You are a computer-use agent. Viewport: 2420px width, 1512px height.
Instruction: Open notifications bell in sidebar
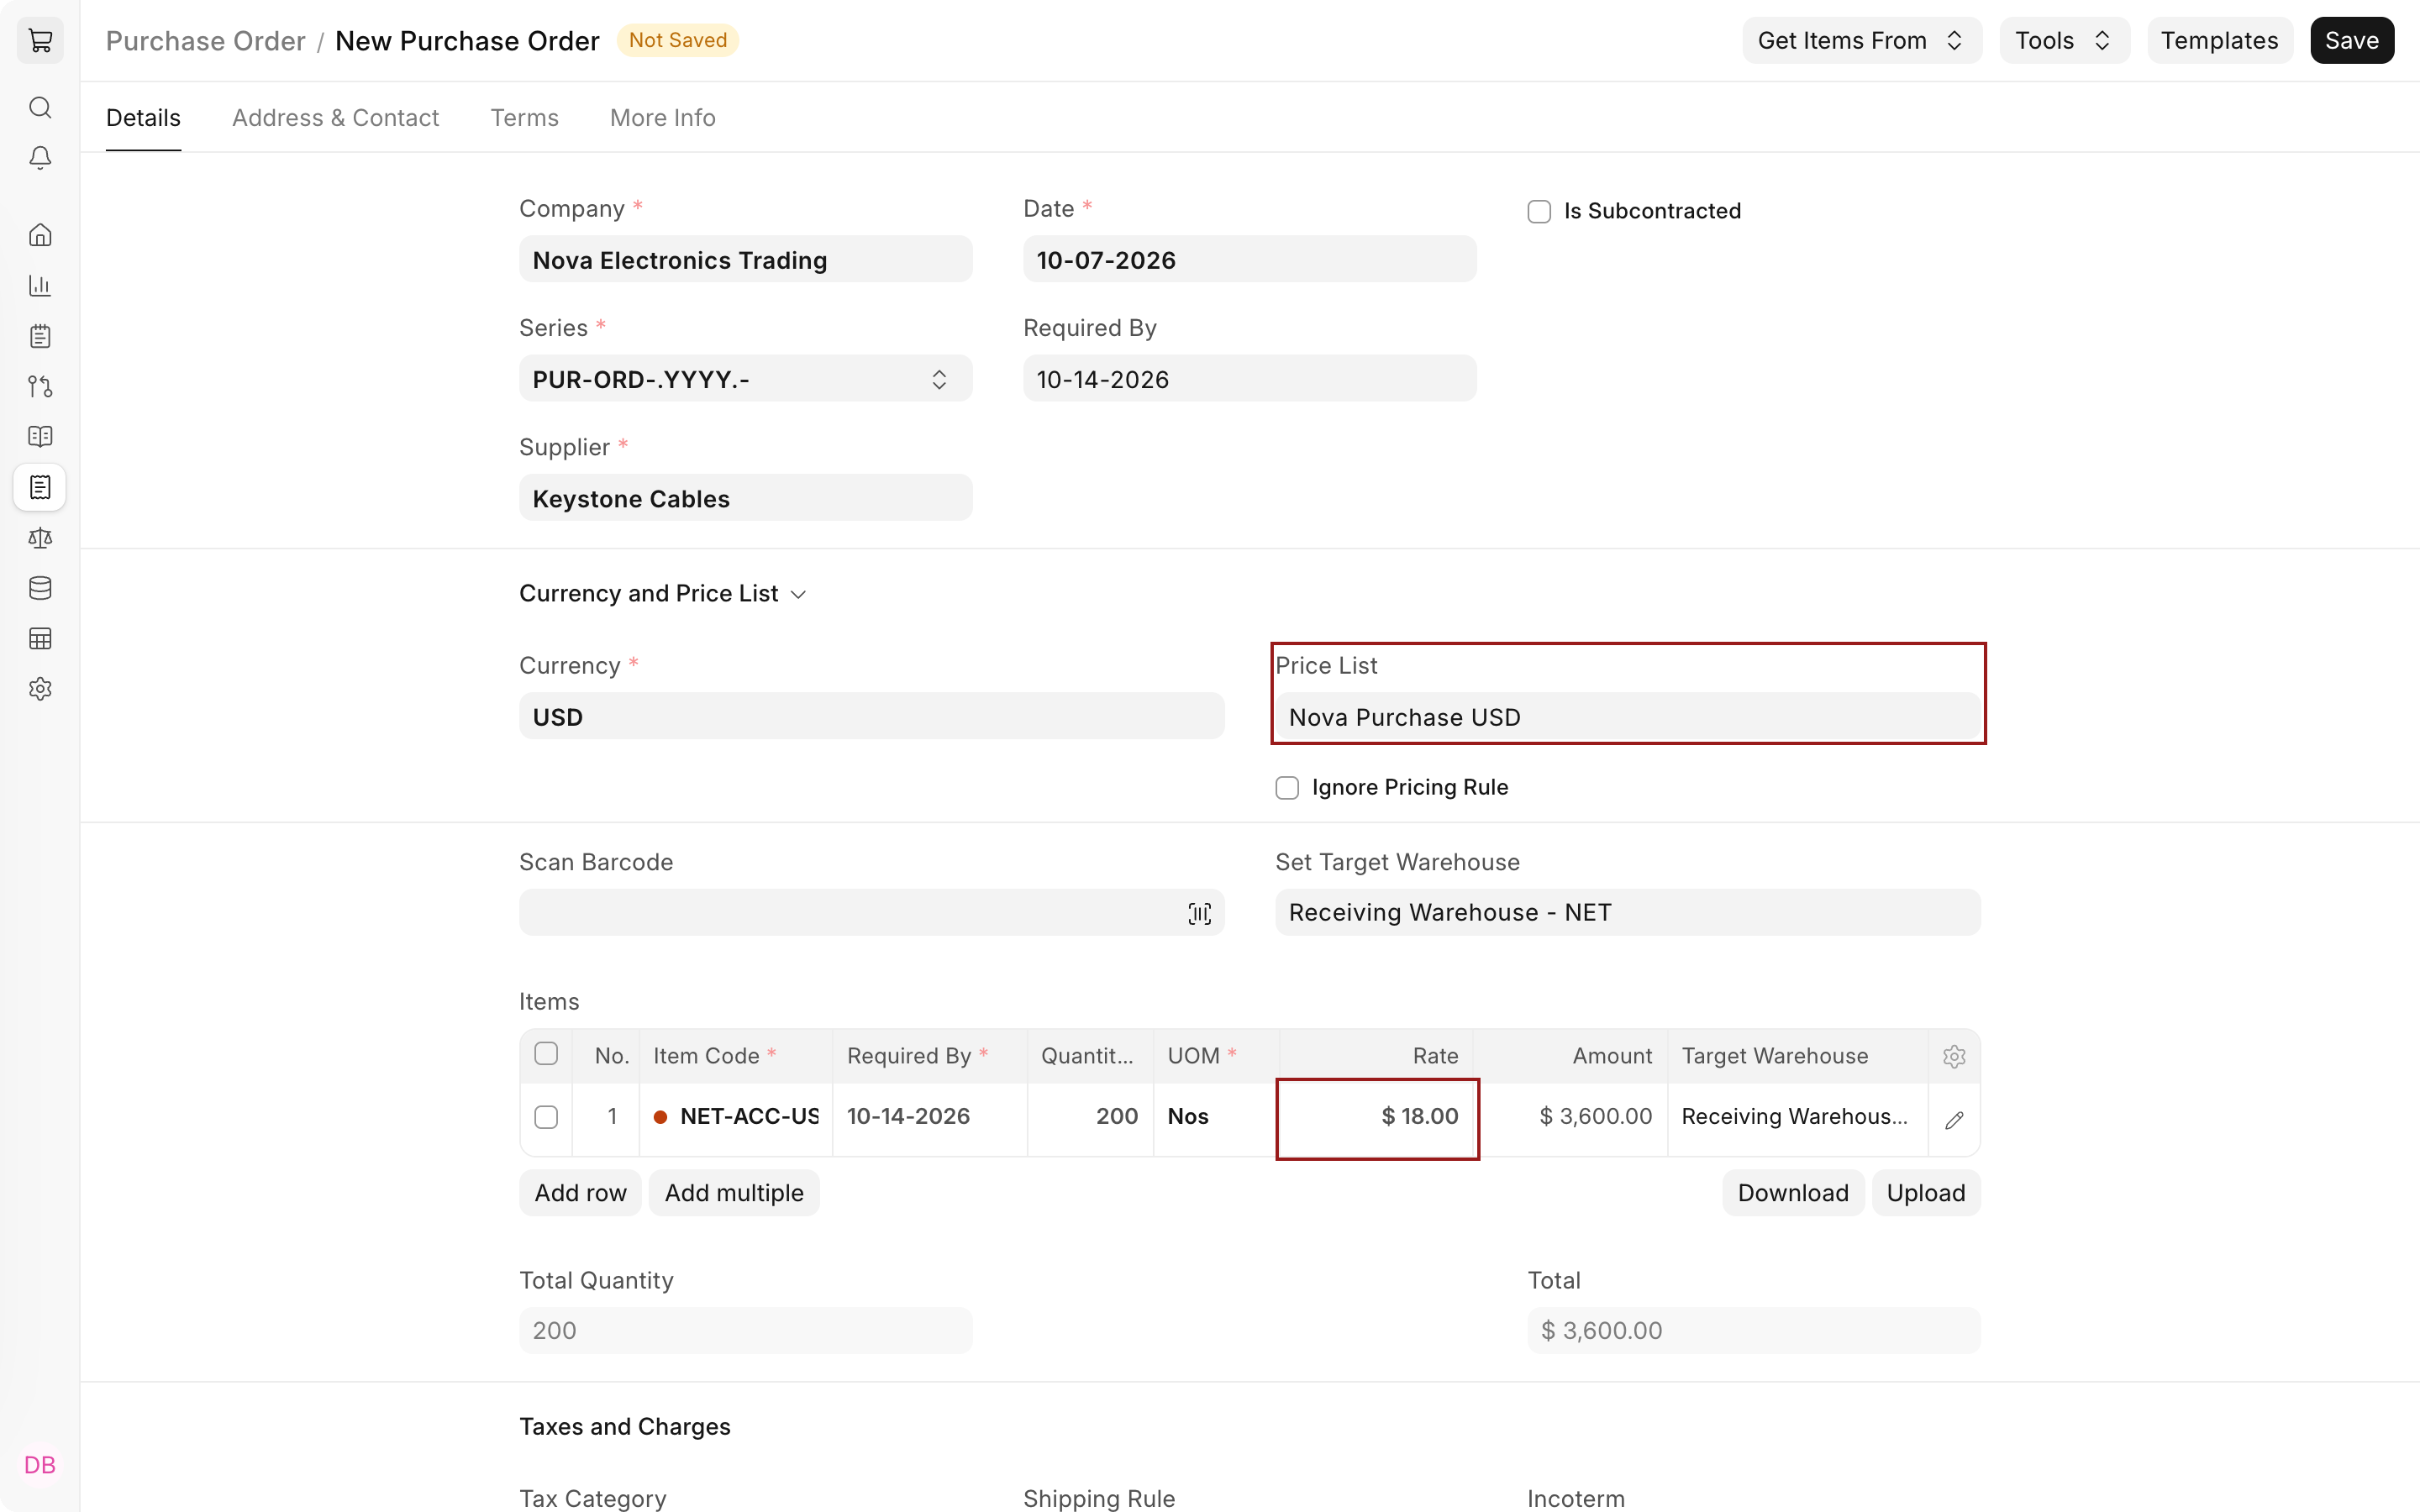pos(40,158)
